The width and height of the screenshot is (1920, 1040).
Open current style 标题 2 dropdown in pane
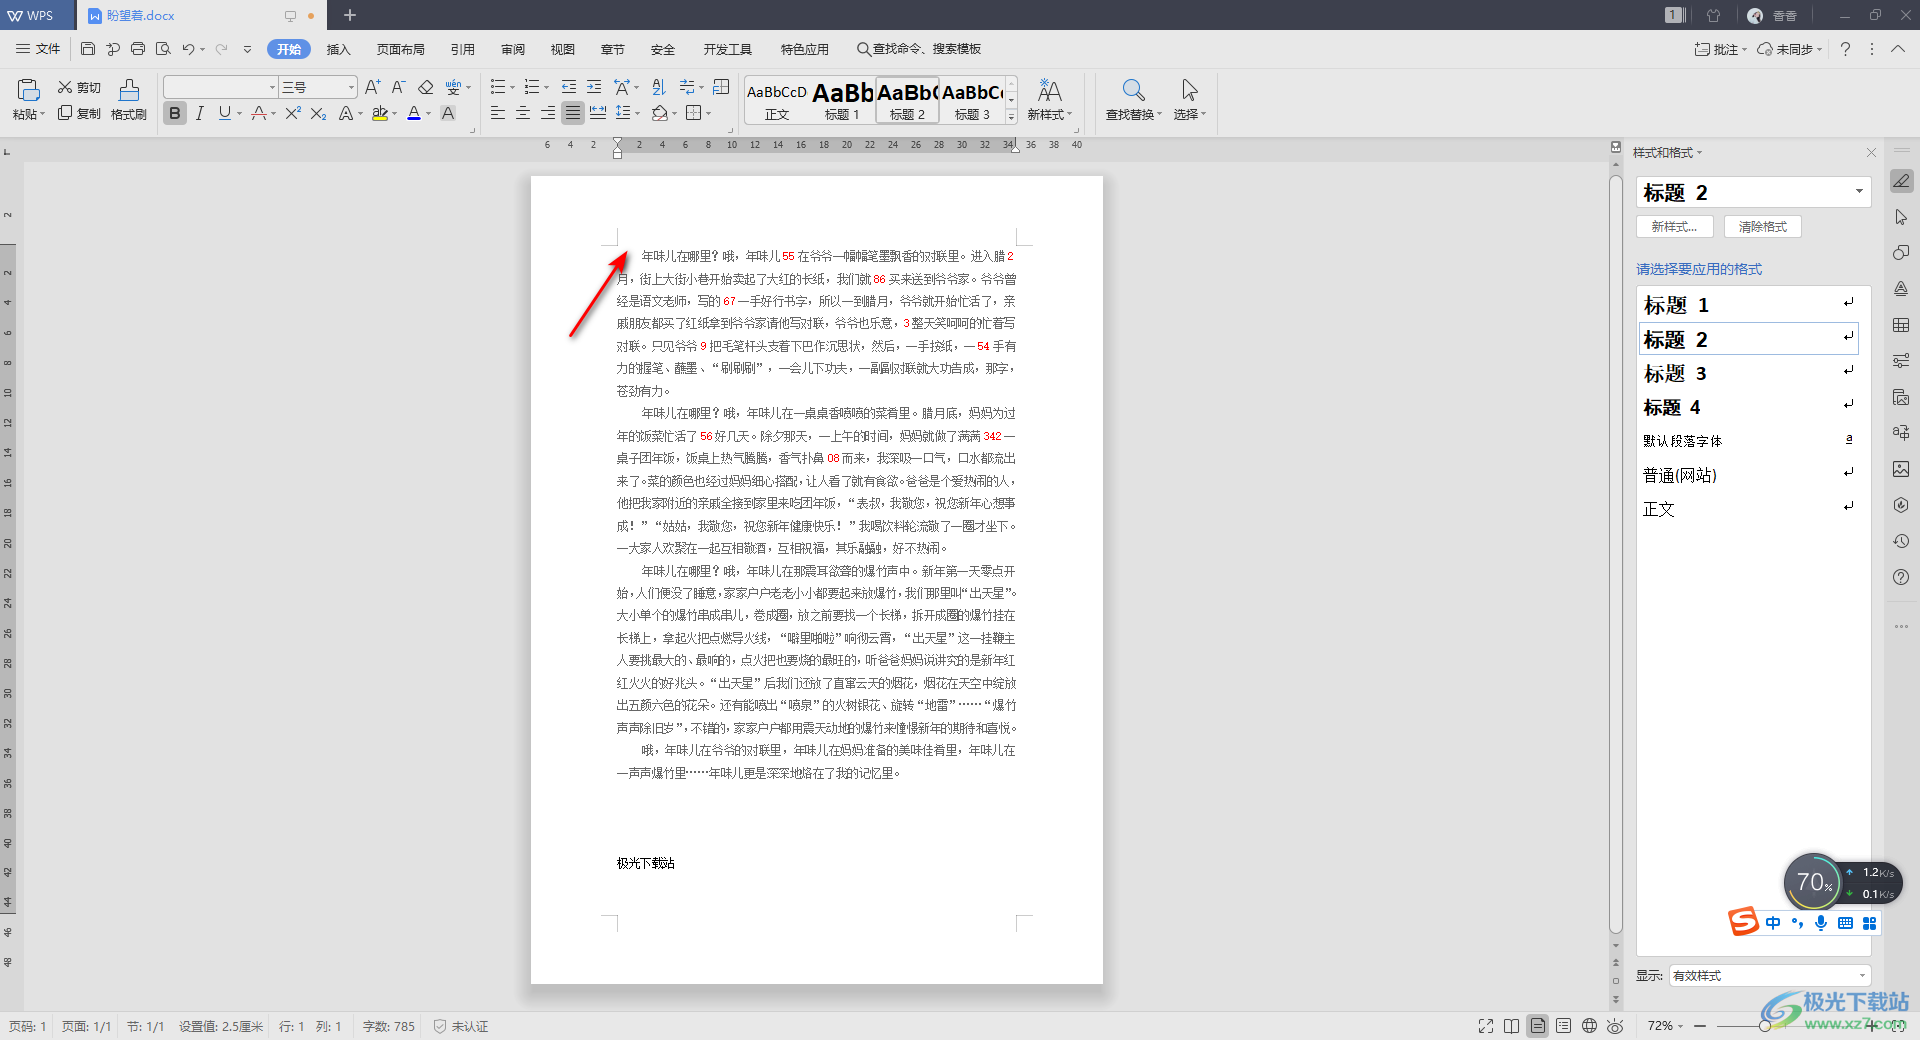(x=1859, y=191)
